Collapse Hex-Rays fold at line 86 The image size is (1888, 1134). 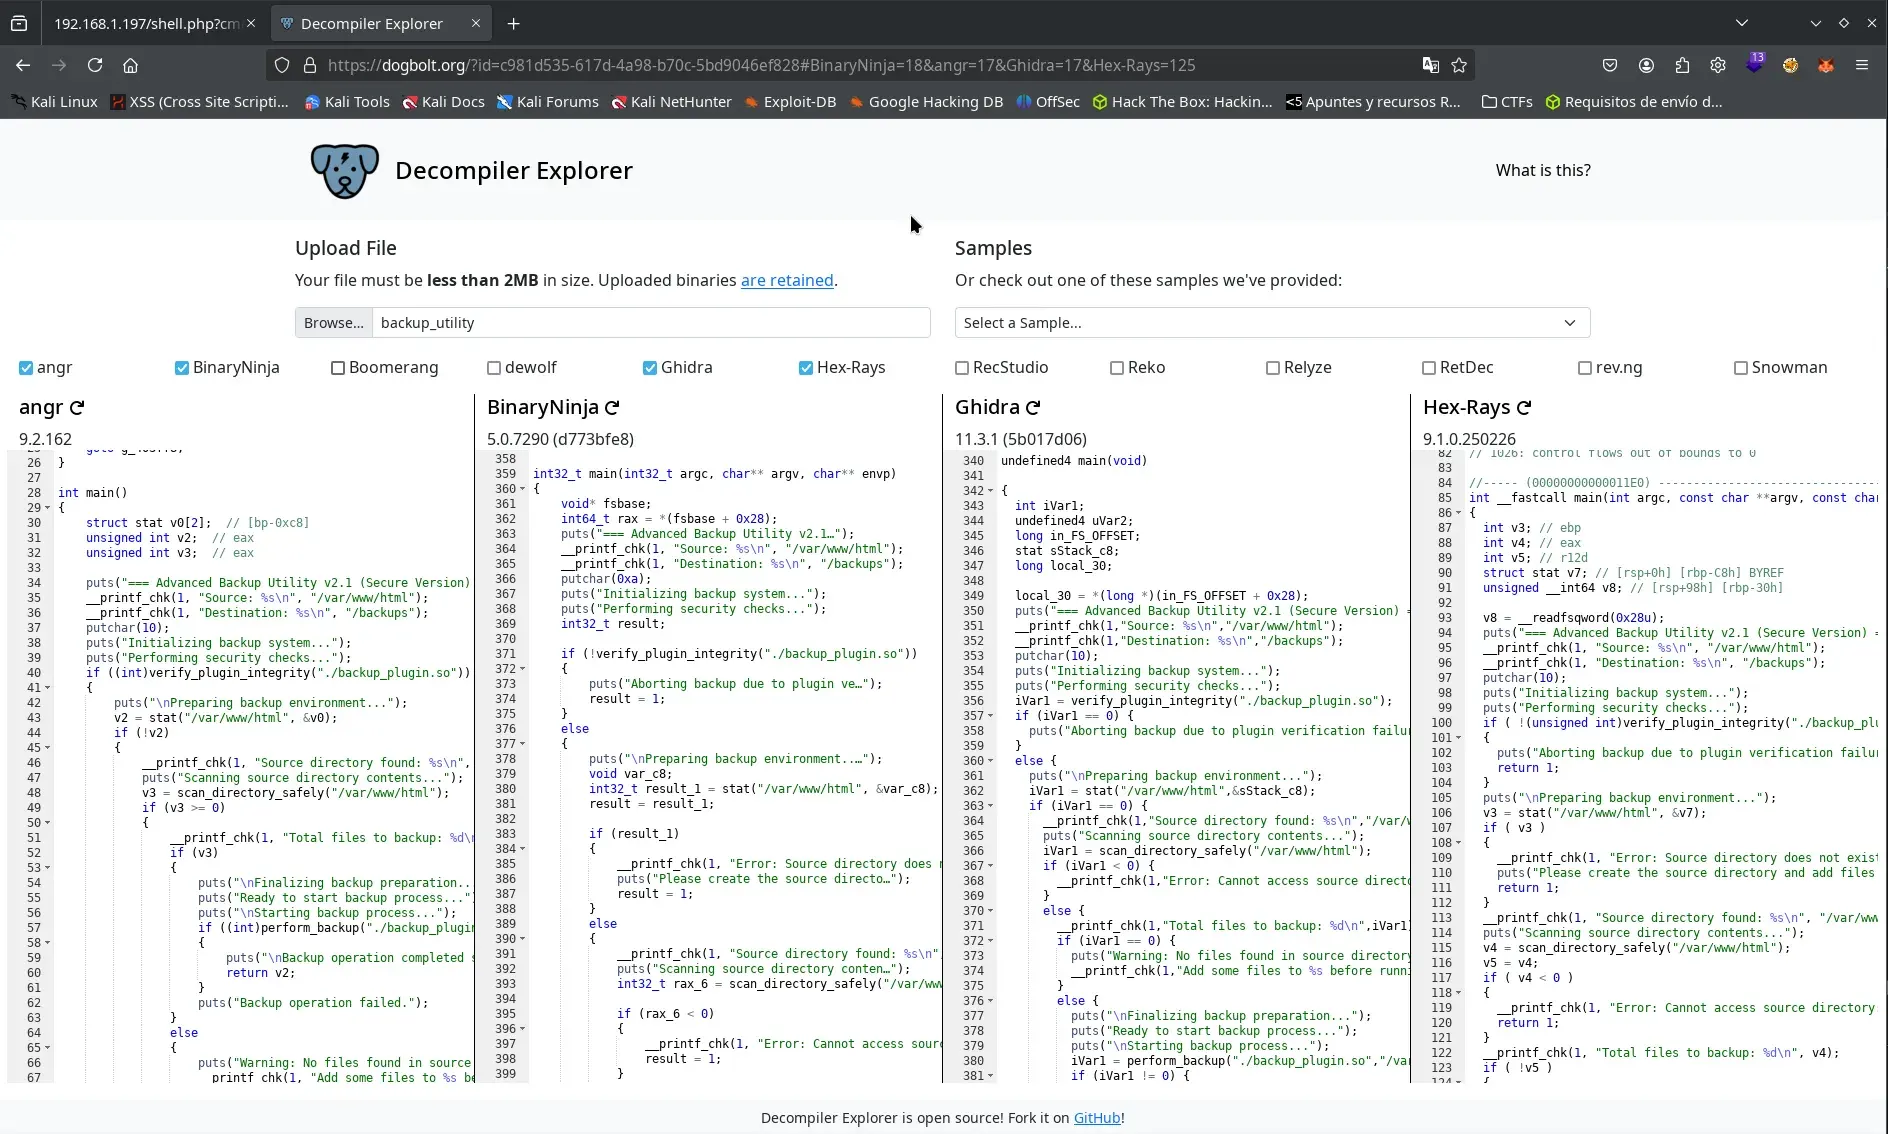click(x=1458, y=513)
